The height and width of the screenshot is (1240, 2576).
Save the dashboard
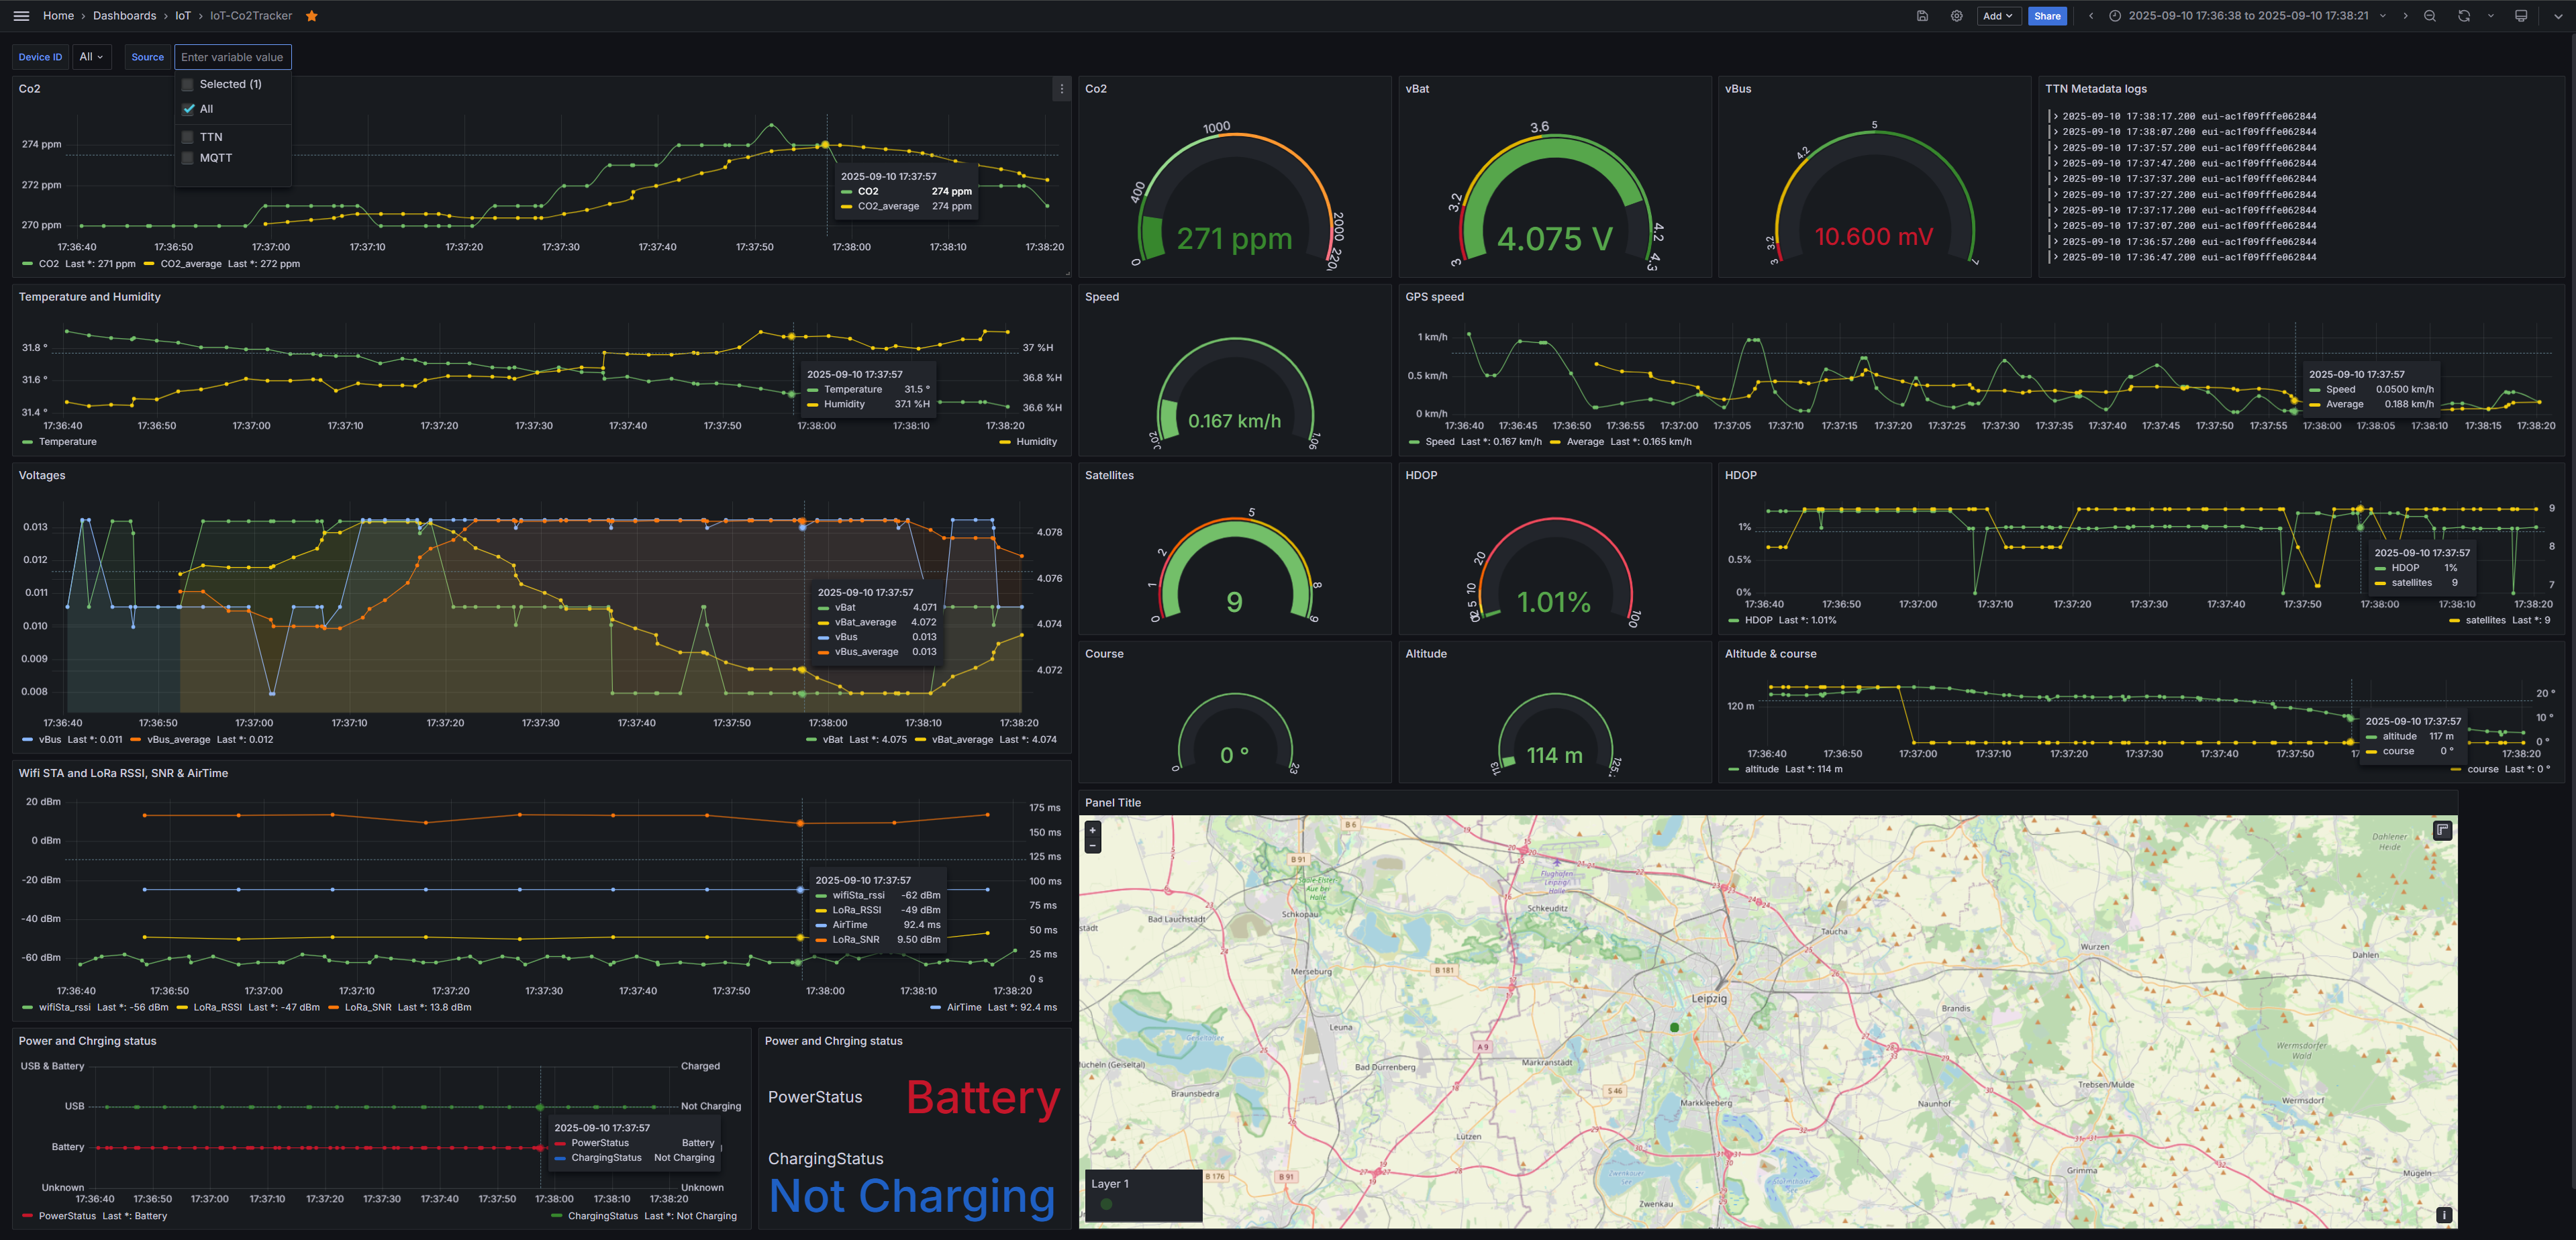[1922, 15]
